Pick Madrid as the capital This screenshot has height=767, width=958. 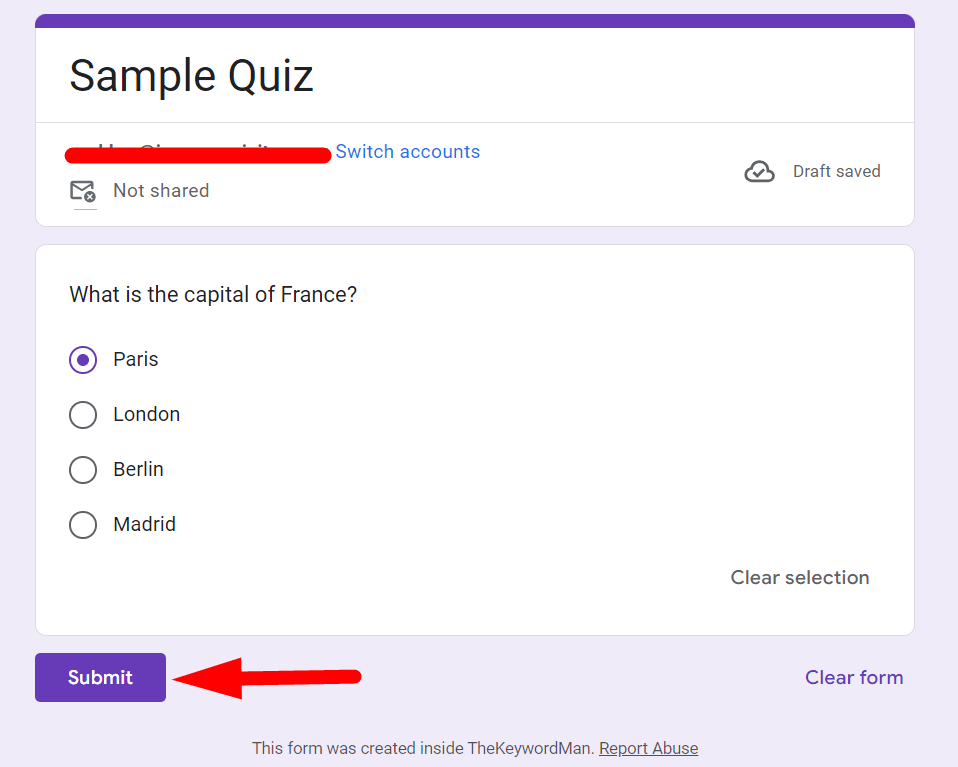83,524
